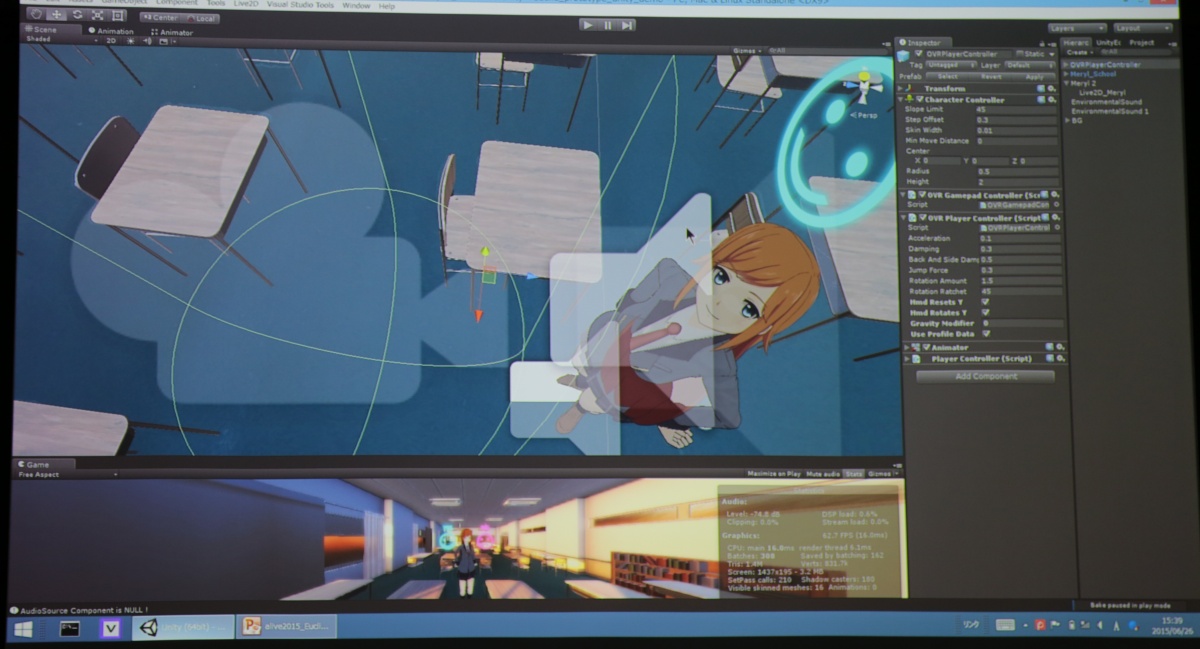Open the scene view Gizmos dropdown
Screen dimensions: 1200x649
(747, 50)
